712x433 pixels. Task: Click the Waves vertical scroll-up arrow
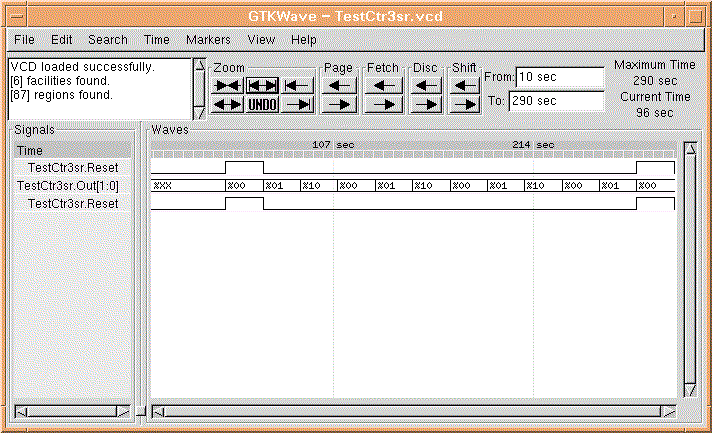(690, 148)
